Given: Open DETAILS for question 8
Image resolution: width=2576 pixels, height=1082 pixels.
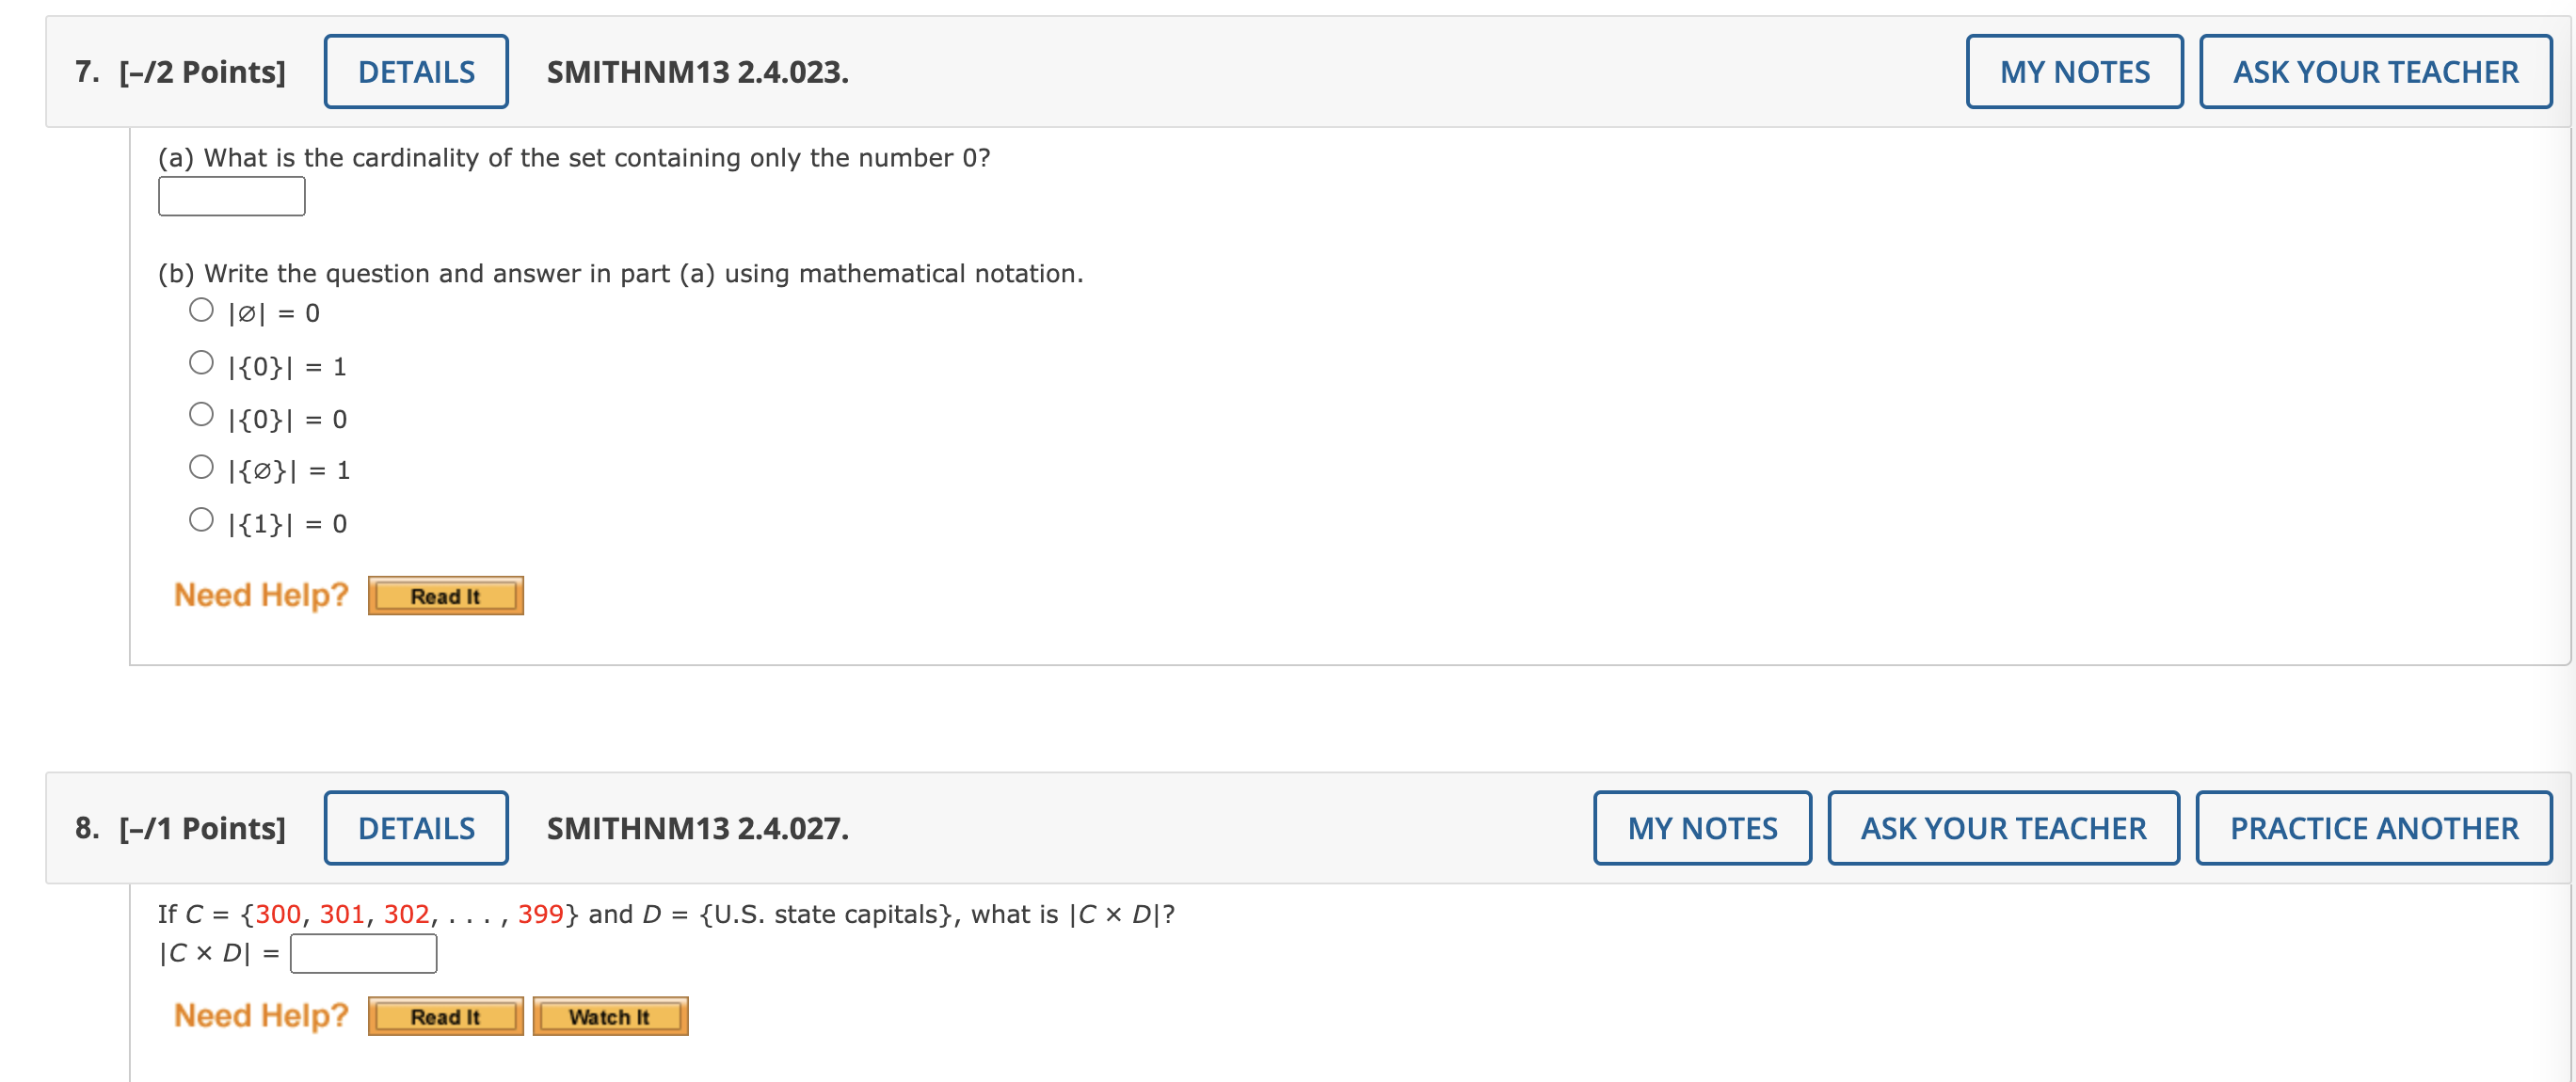Looking at the screenshot, I should pyautogui.click(x=416, y=827).
